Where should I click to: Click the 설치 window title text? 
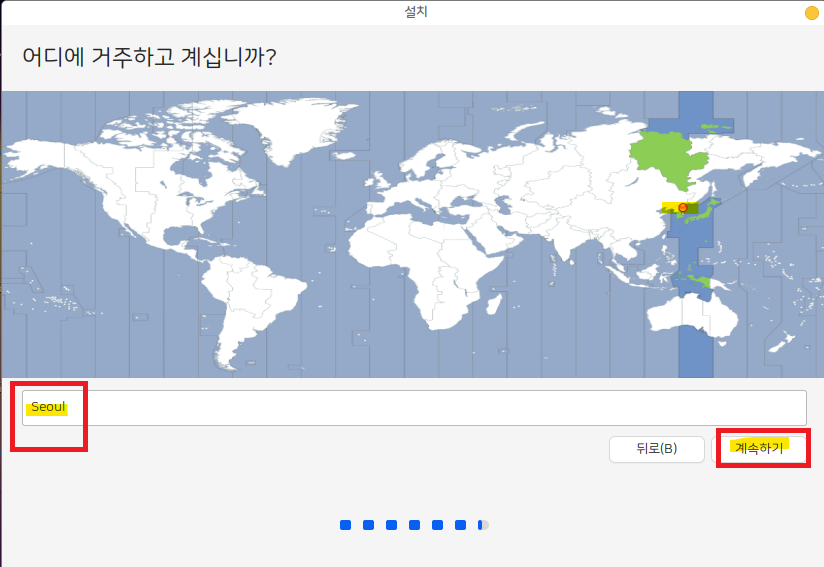click(x=416, y=12)
